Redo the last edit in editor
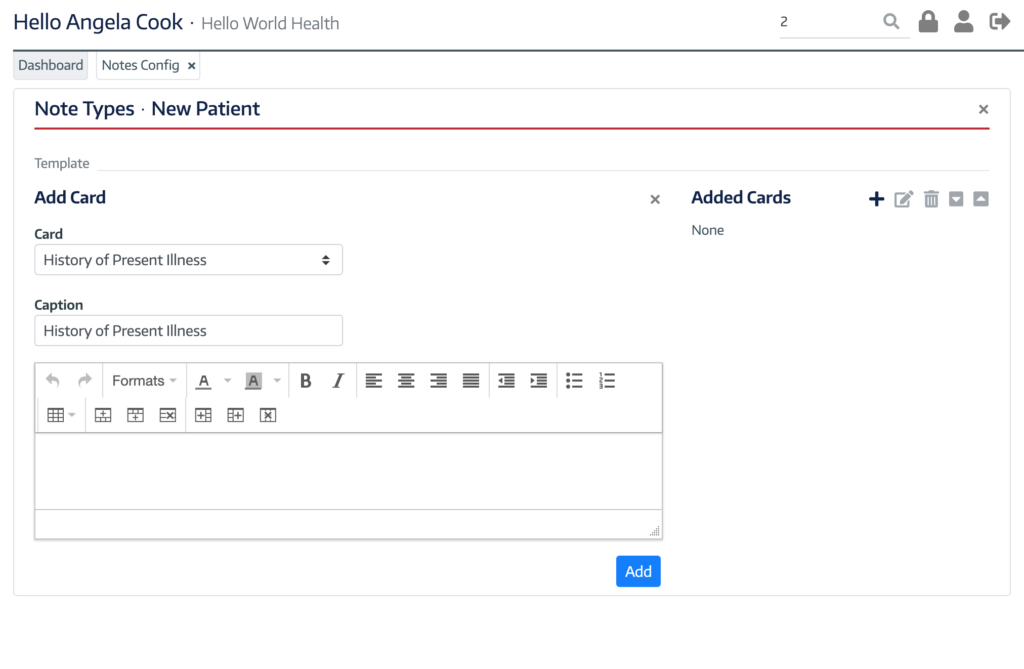Image resolution: width=1024 pixels, height=669 pixels. point(85,380)
